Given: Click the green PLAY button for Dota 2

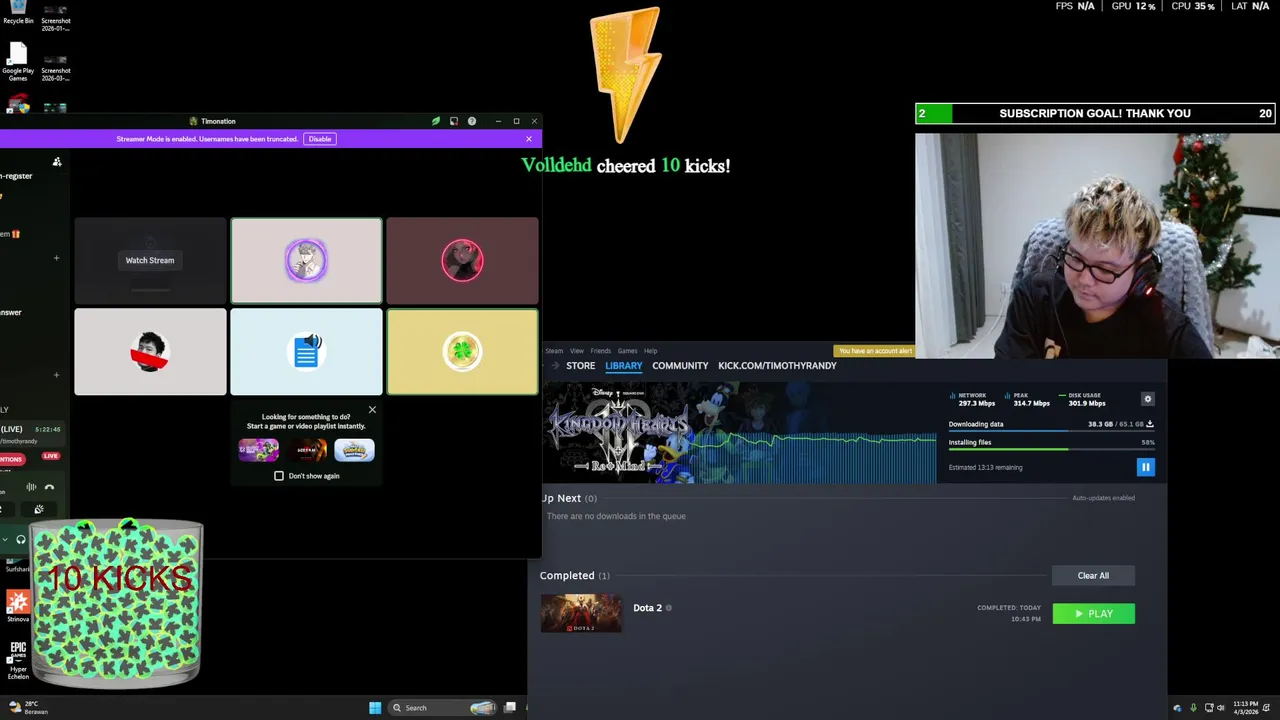Looking at the screenshot, I should [1094, 613].
